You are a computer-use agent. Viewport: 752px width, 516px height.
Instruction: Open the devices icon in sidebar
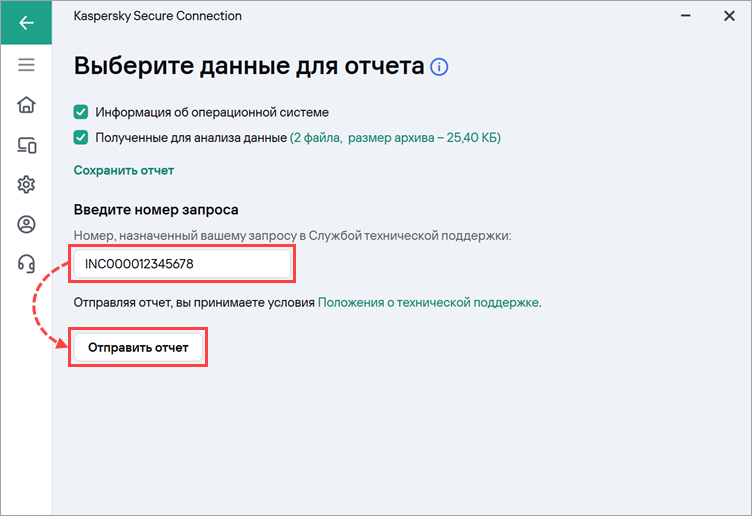click(x=26, y=145)
